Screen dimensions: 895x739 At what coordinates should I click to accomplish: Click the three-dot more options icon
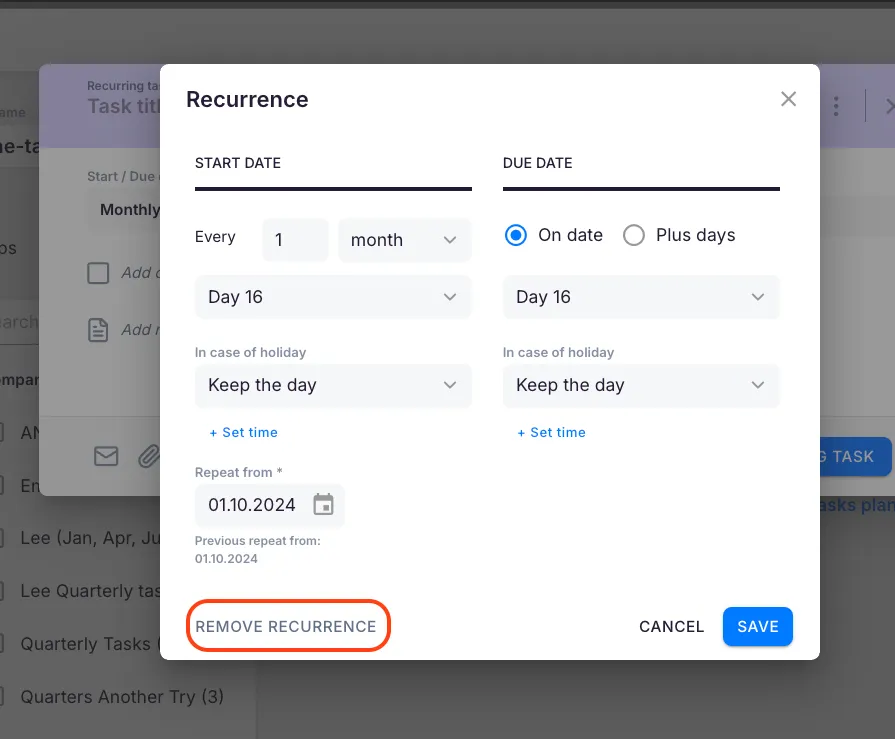point(836,106)
